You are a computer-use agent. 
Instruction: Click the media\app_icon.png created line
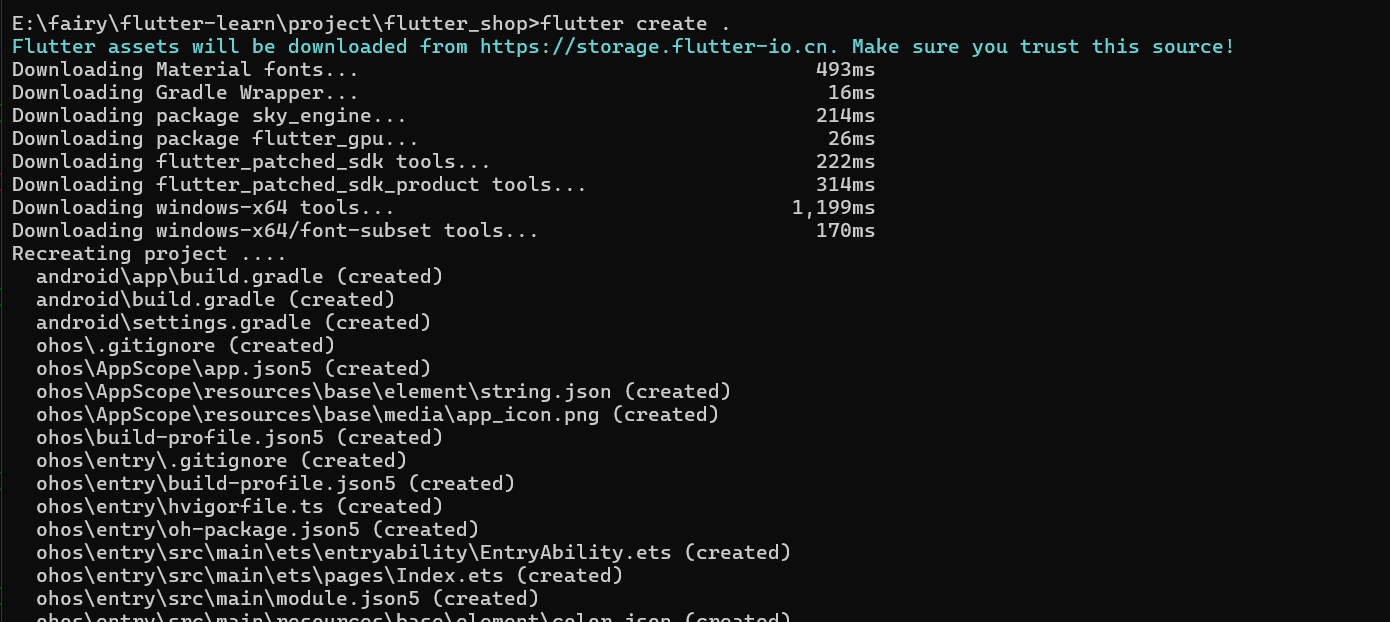coord(377,414)
